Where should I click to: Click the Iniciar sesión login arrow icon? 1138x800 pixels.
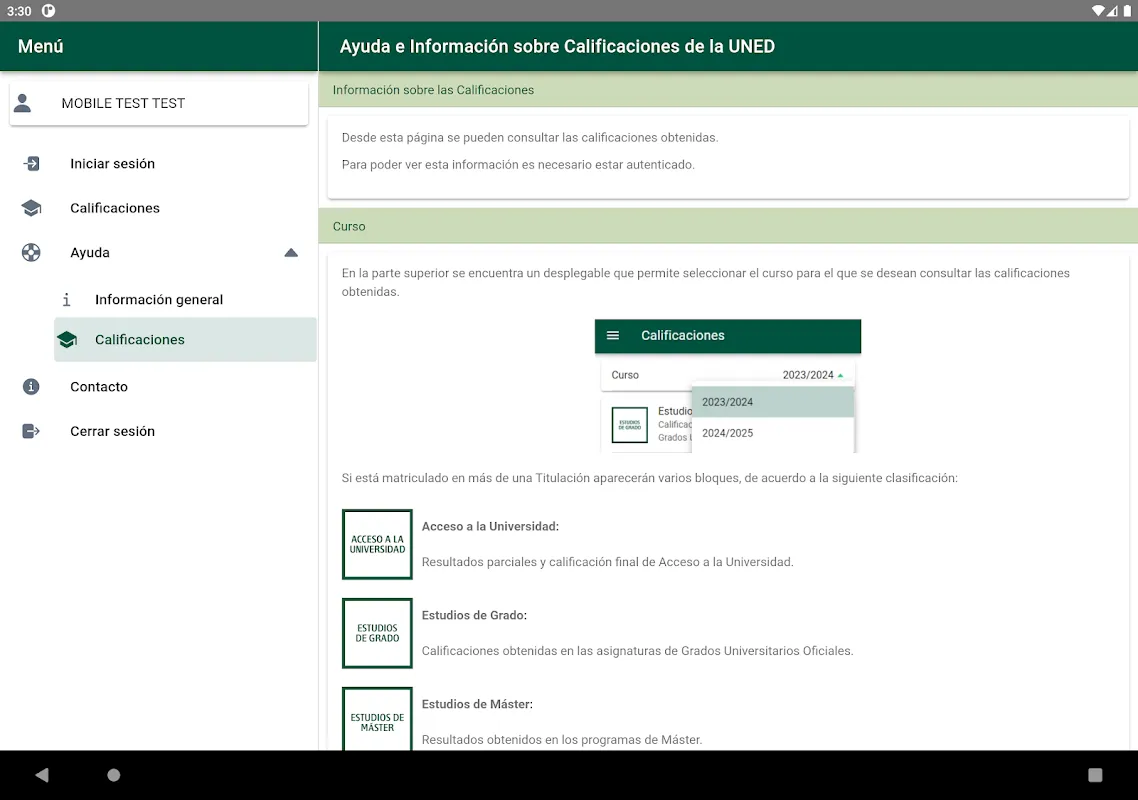pos(31,163)
